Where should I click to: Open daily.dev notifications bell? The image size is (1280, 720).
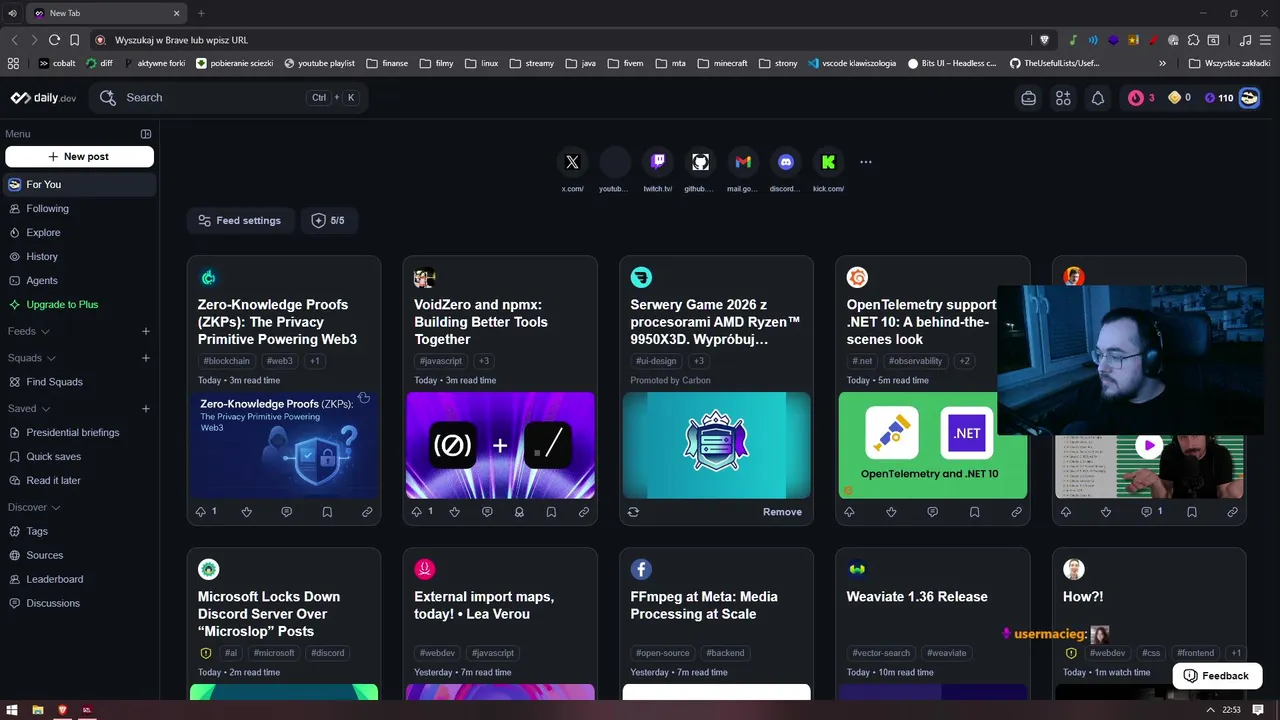click(1098, 98)
